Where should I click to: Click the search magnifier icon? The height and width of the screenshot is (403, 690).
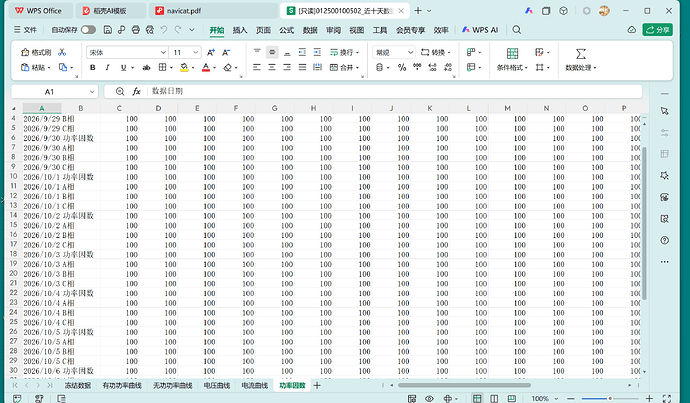point(517,29)
